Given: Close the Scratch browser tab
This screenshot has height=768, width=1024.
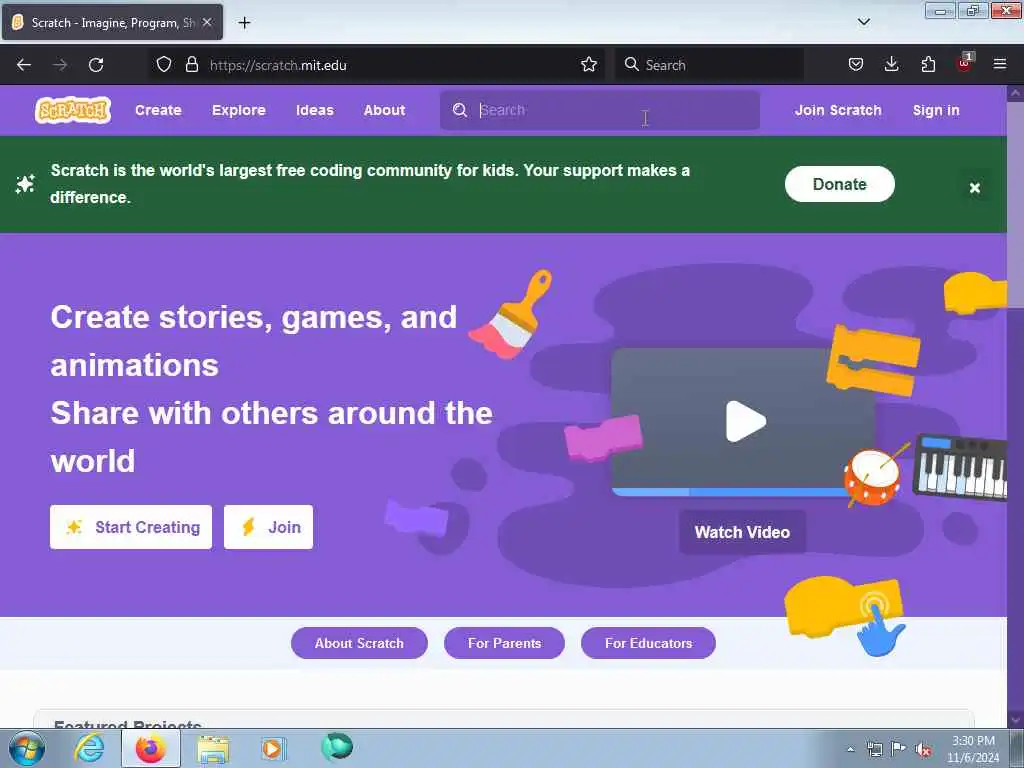Looking at the screenshot, I should (x=207, y=22).
